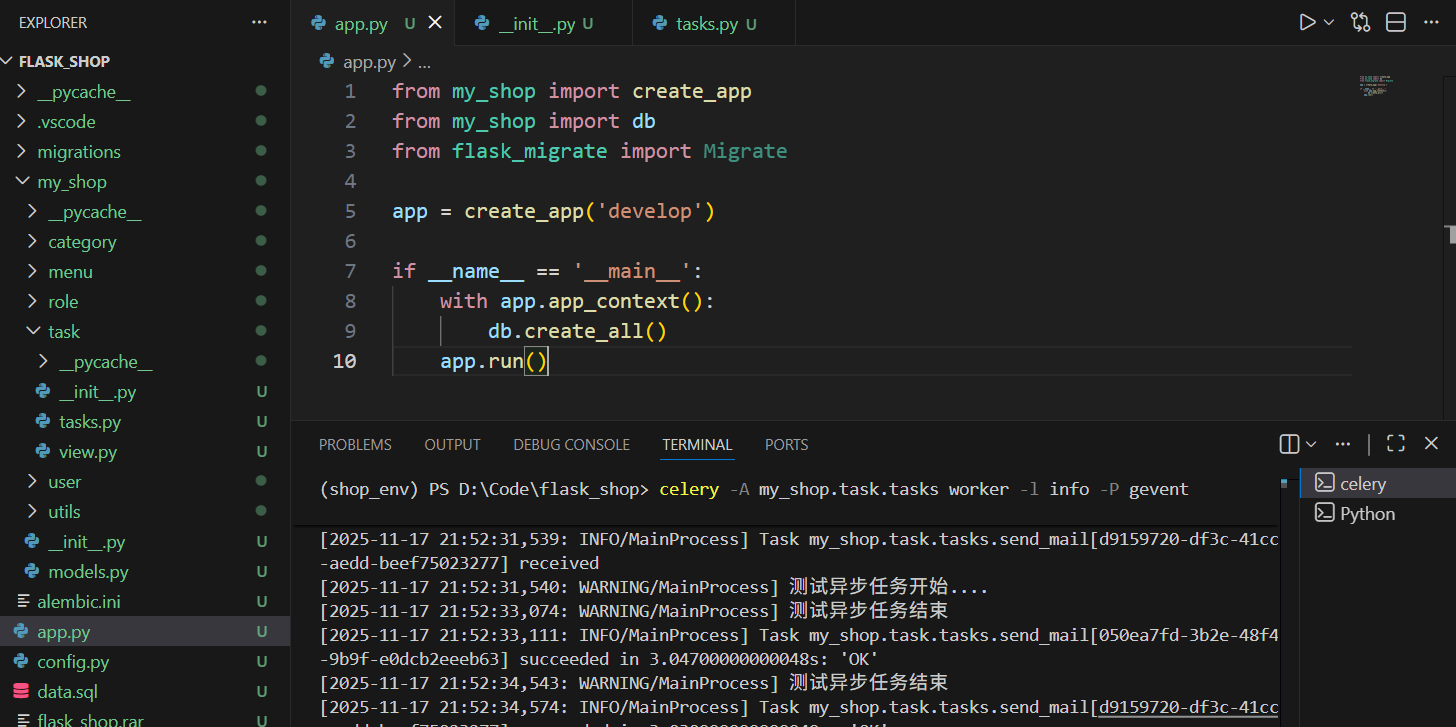Click the Python icon beside config.py
Screen dimensions: 1456x727
pyautogui.click(x=21, y=662)
